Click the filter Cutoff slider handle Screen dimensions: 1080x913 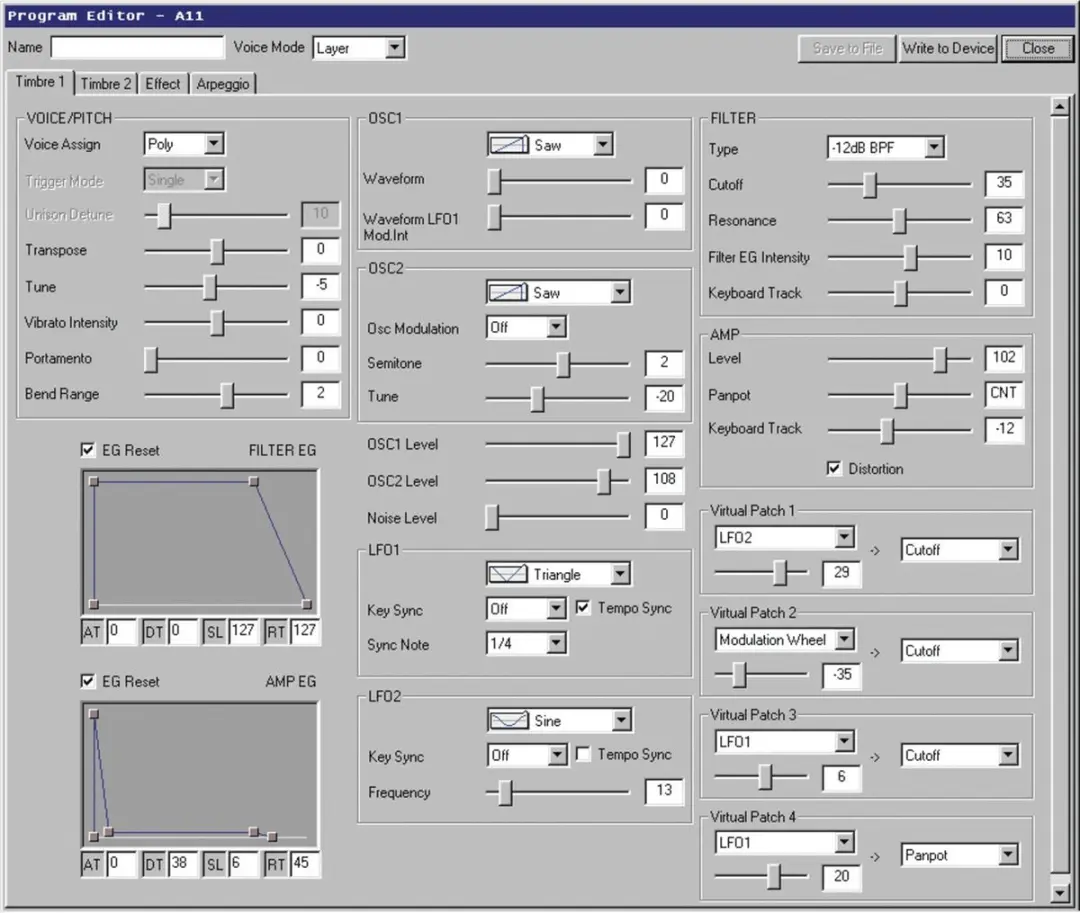point(871,185)
